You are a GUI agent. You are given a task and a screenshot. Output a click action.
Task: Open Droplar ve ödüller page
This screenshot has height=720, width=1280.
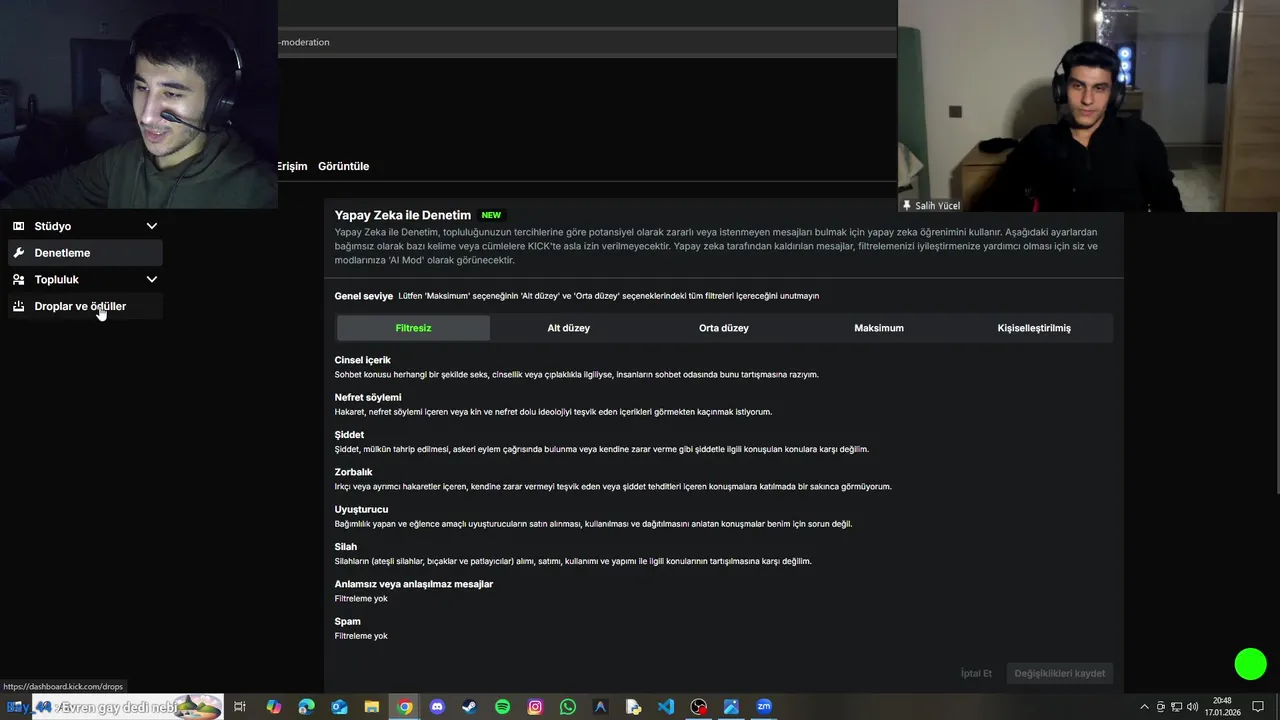click(85, 306)
